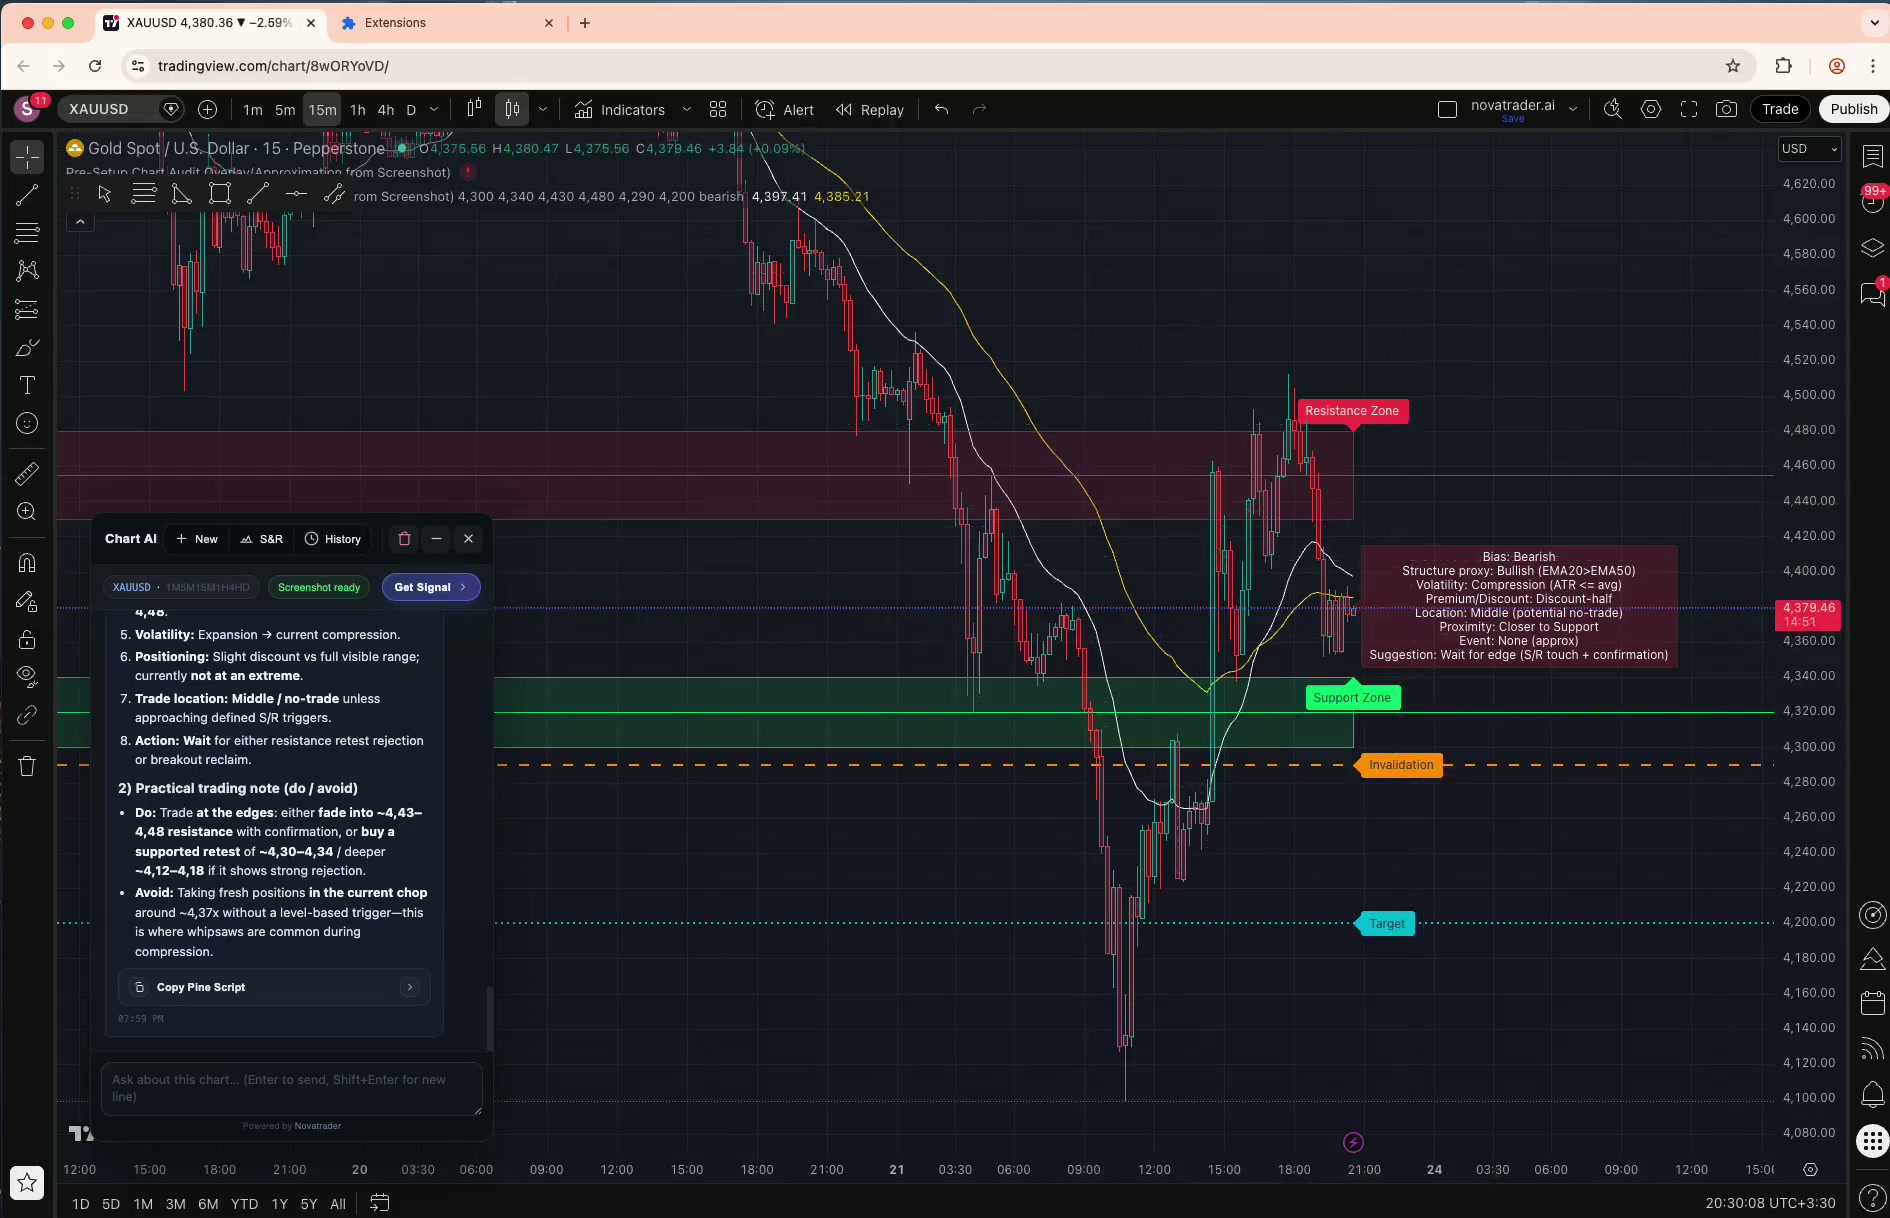The height and width of the screenshot is (1218, 1890).
Task: Open the favorites star toolbar
Action: [27, 1183]
